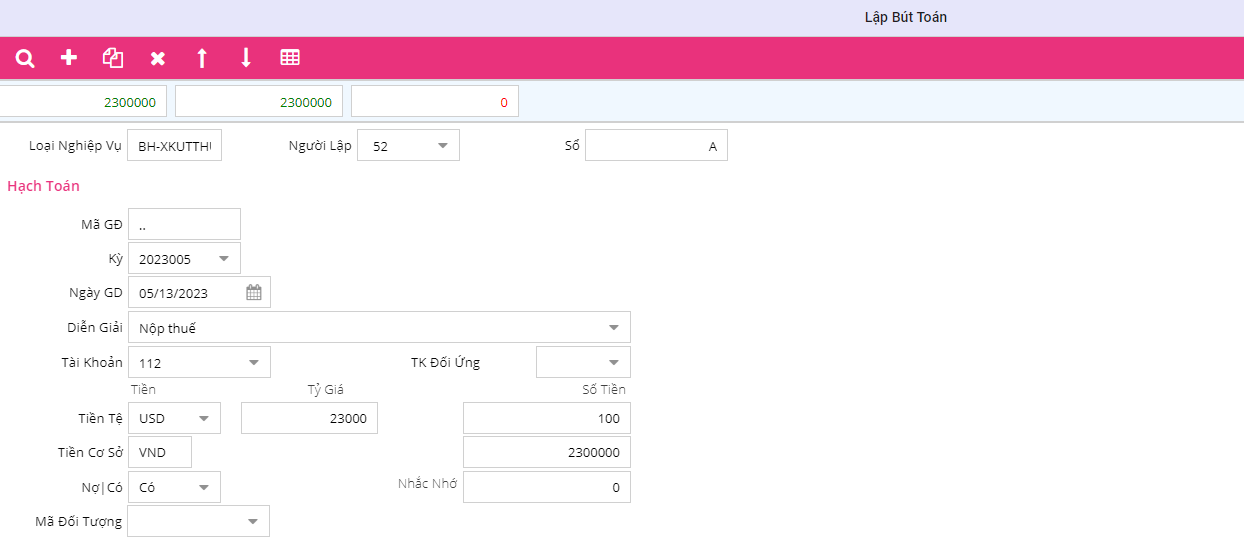Image resolution: width=1244 pixels, height=548 pixels.
Task: Open the Kỳ period dropdown
Action: click(224, 259)
